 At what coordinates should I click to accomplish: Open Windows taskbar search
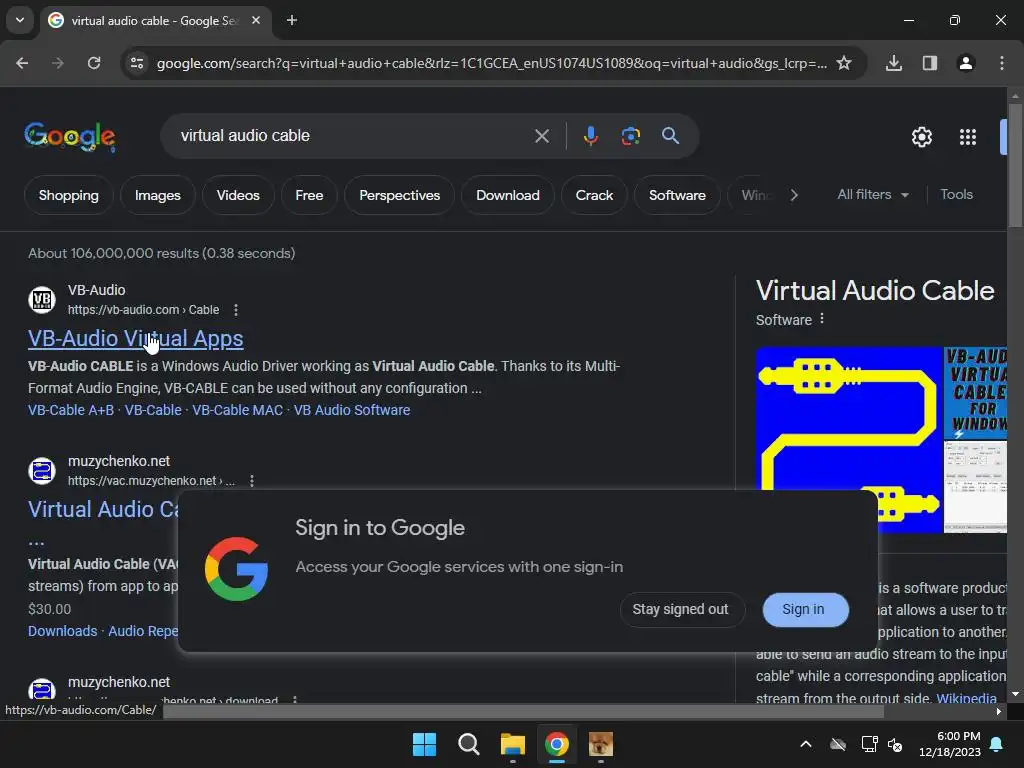click(x=469, y=744)
